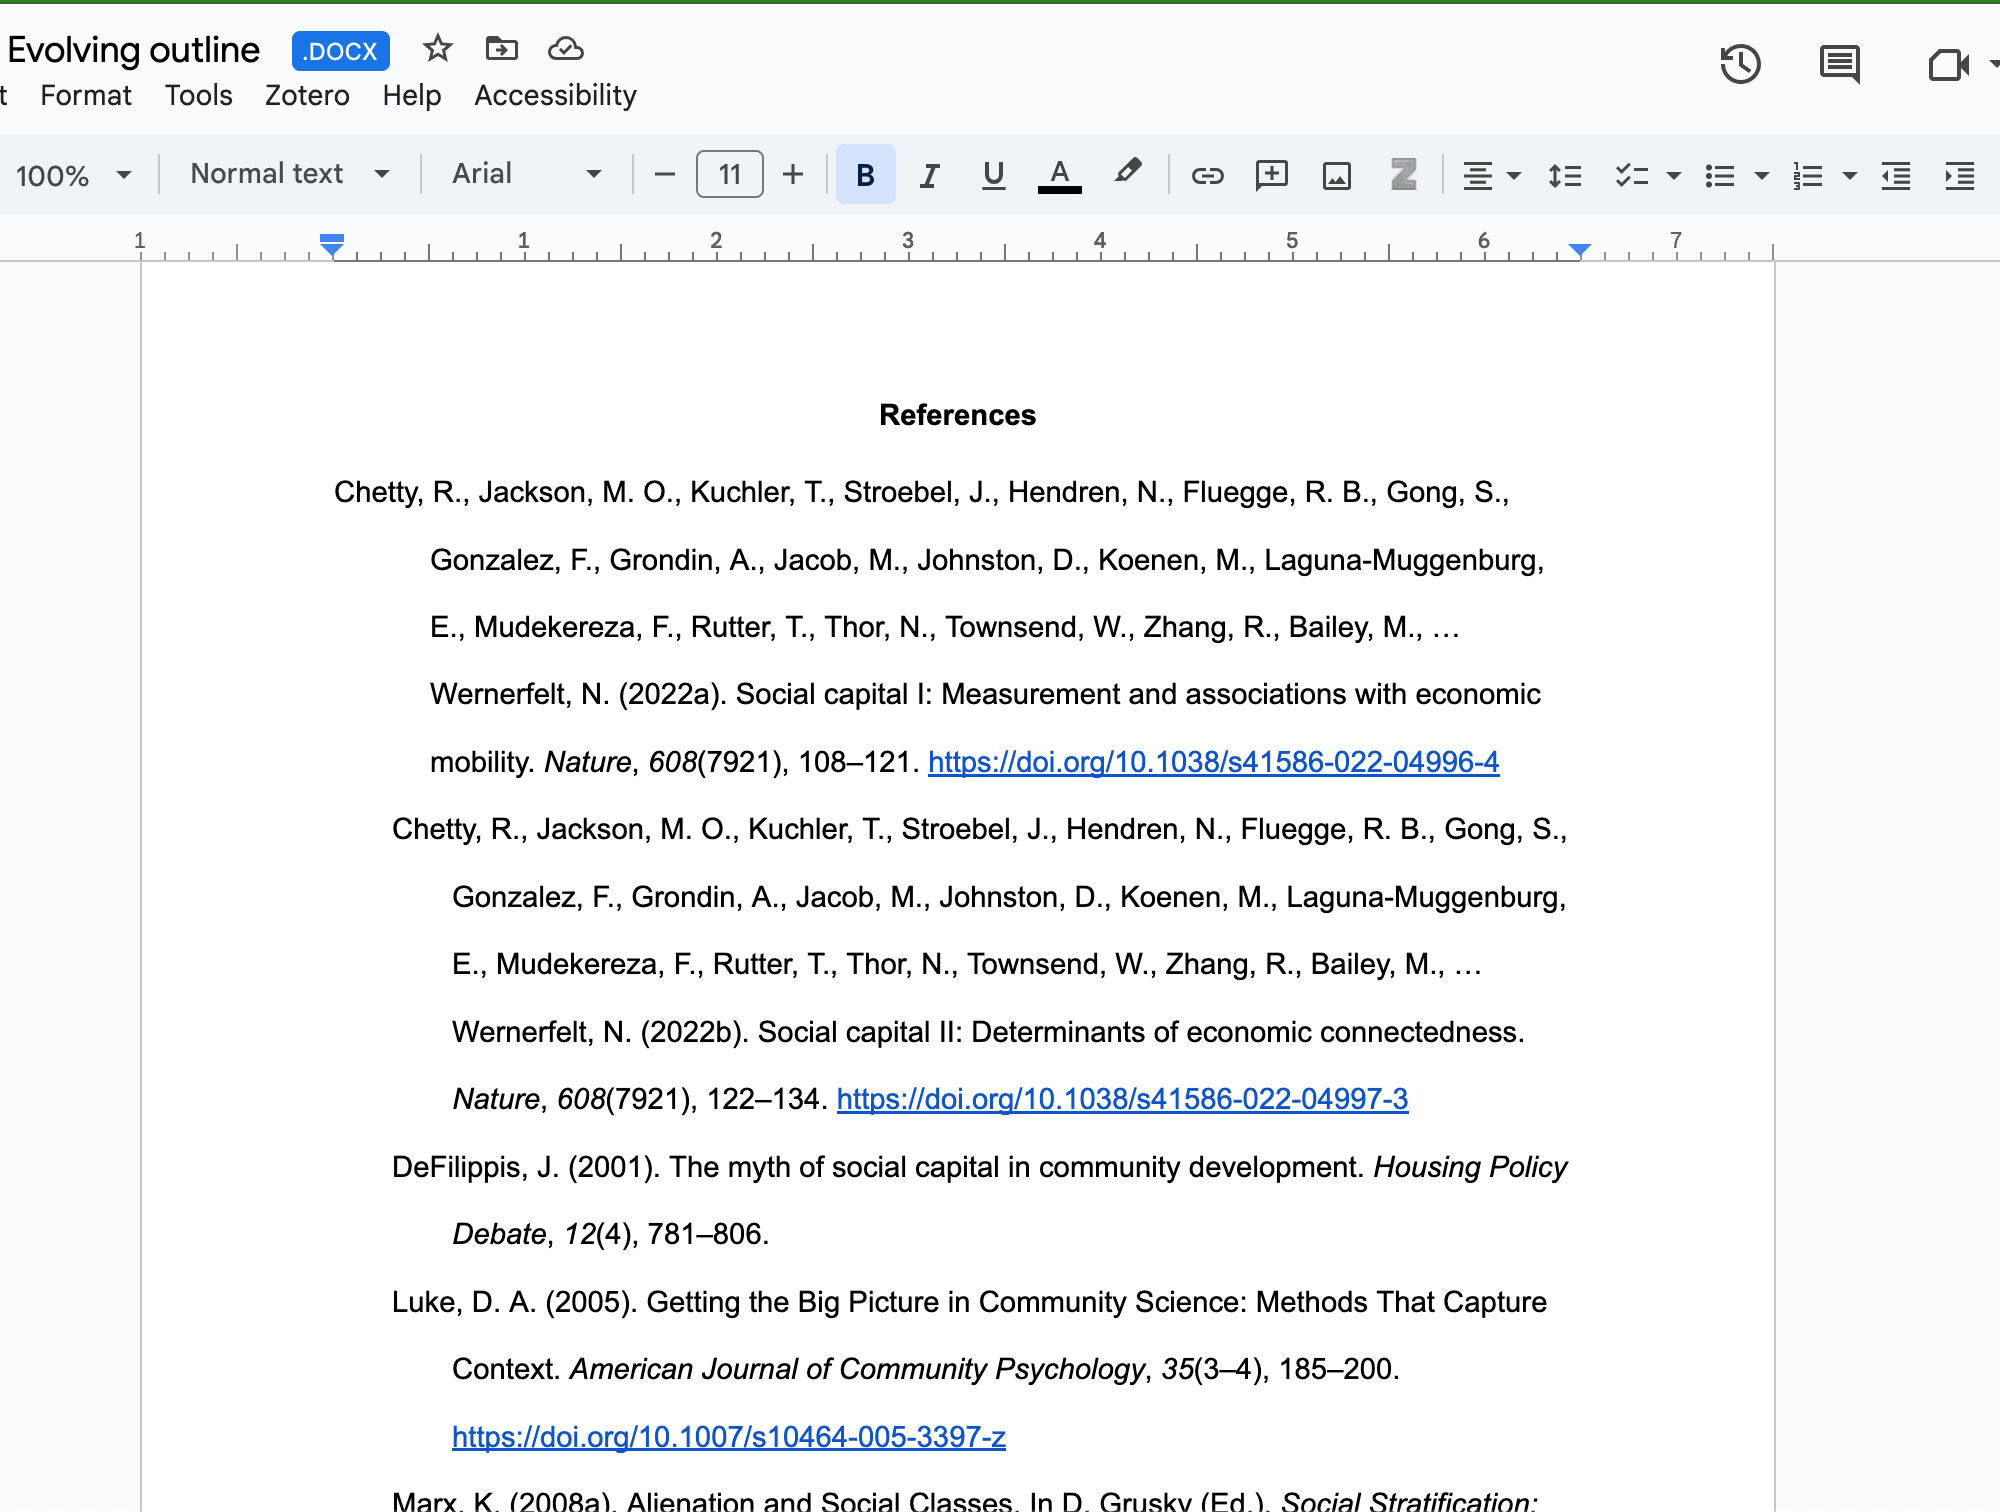Click the insert image icon
This screenshot has height=1512, width=2000.
coord(1336,175)
